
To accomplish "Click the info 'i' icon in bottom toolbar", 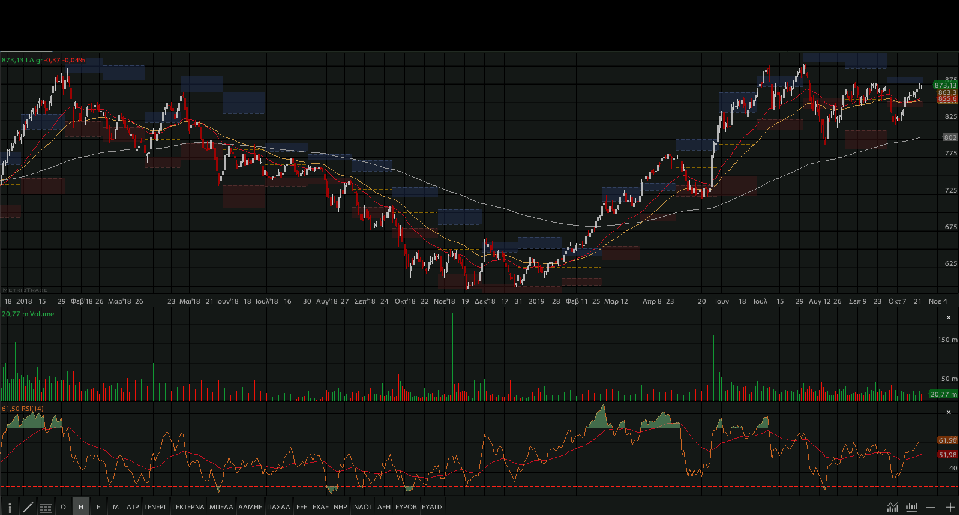I will coord(10,507).
